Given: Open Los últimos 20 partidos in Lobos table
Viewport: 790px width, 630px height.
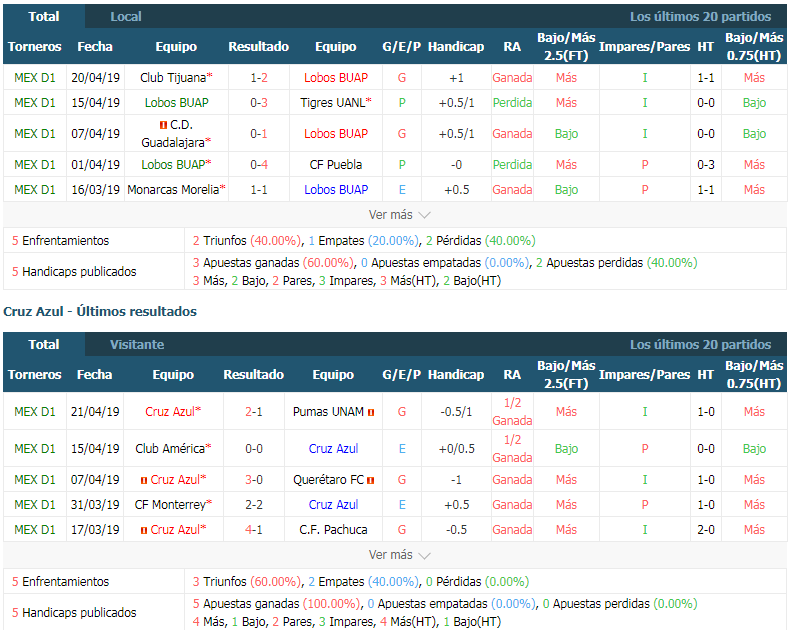Looking at the screenshot, I should (x=700, y=17).
